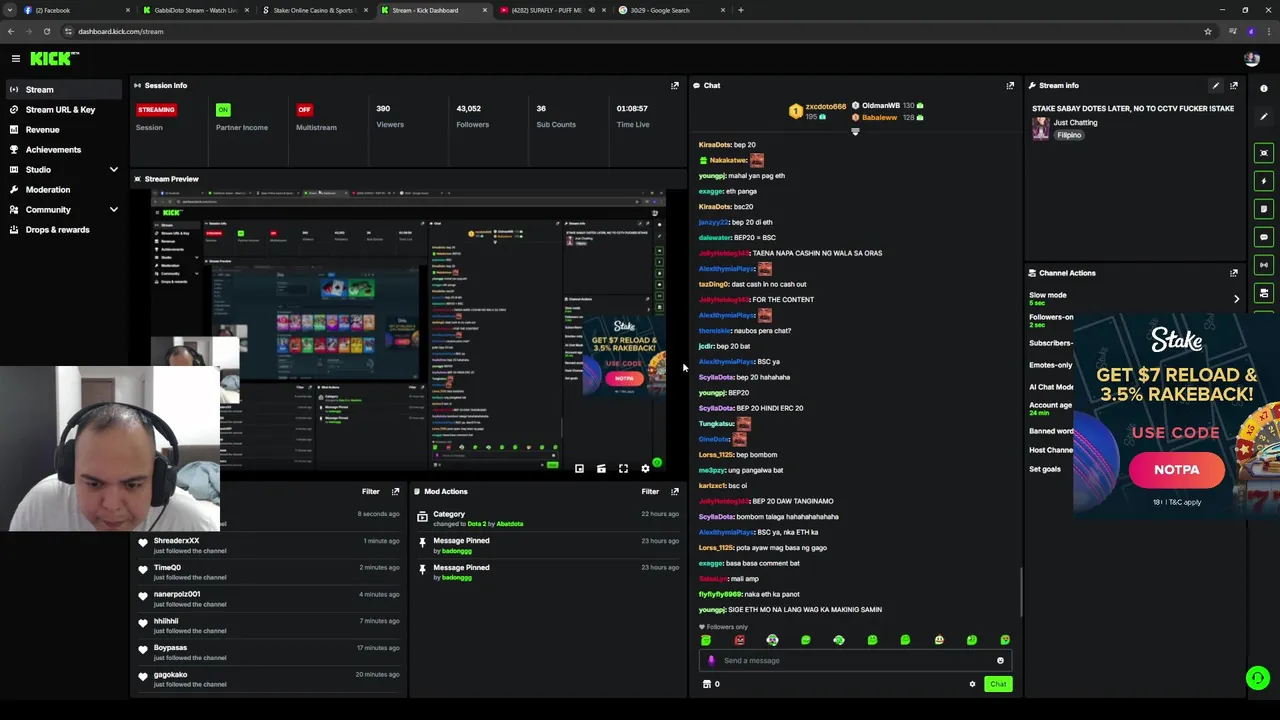This screenshot has height=720, width=1280.
Task: Pop out the Channel Actions panel
Action: point(1234,273)
